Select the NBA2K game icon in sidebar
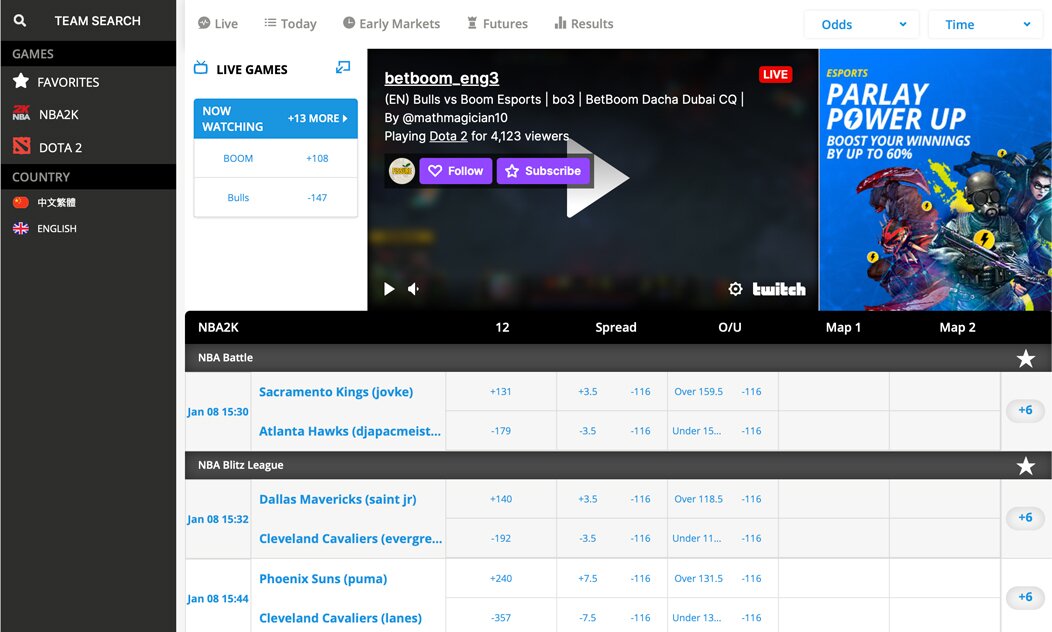This screenshot has height=632, width=1052. point(21,113)
